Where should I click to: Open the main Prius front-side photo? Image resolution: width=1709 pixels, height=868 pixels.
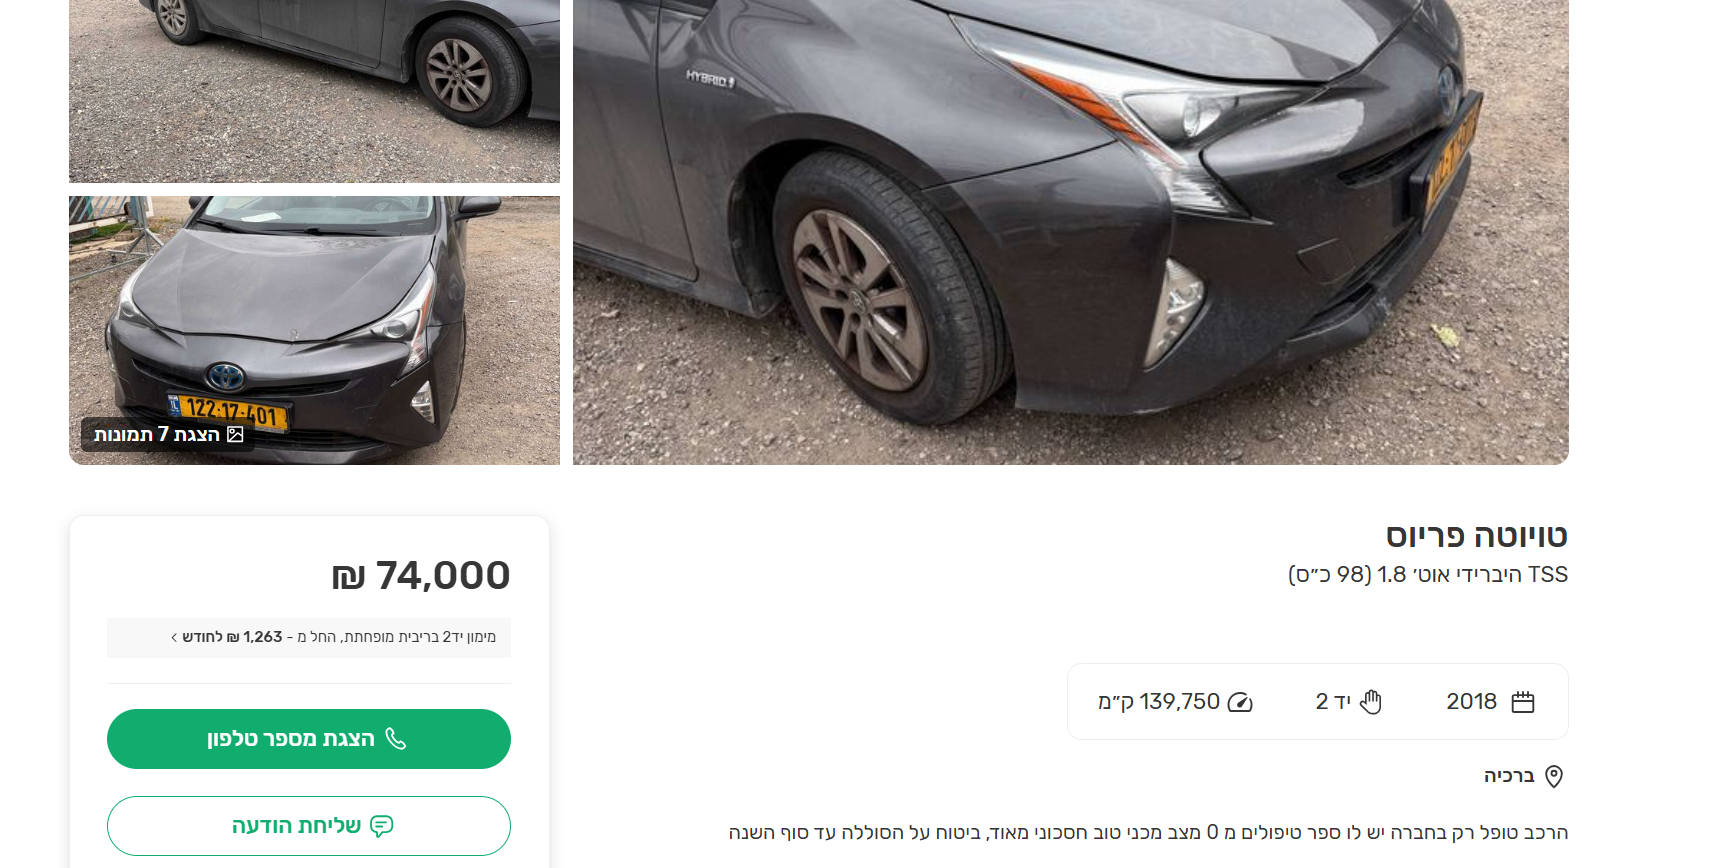point(1070,232)
